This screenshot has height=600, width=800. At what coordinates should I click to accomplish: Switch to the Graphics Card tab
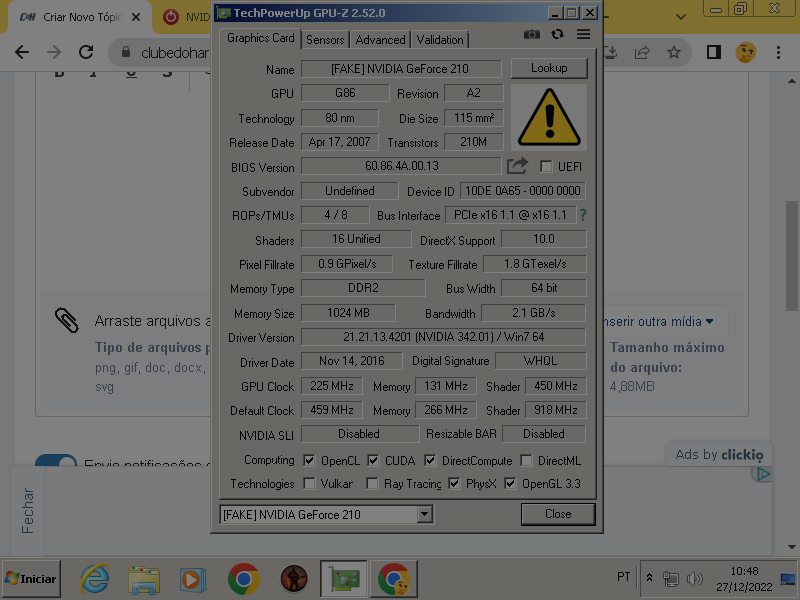[x=261, y=38]
